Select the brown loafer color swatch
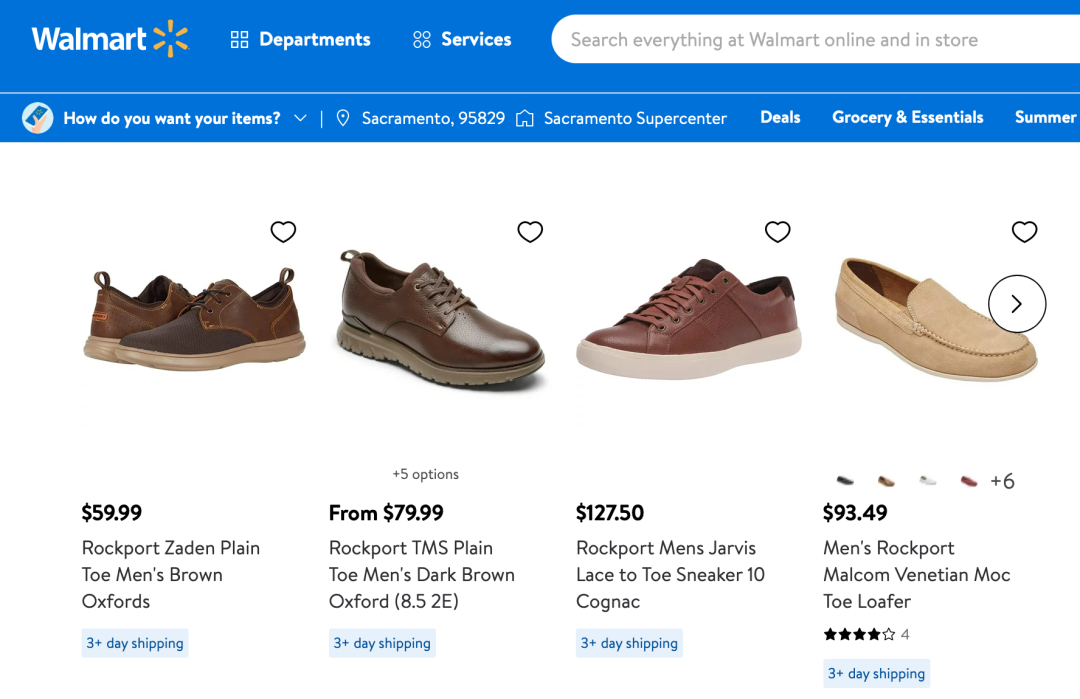The height and width of the screenshot is (699, 1080). tap(886, 481)
